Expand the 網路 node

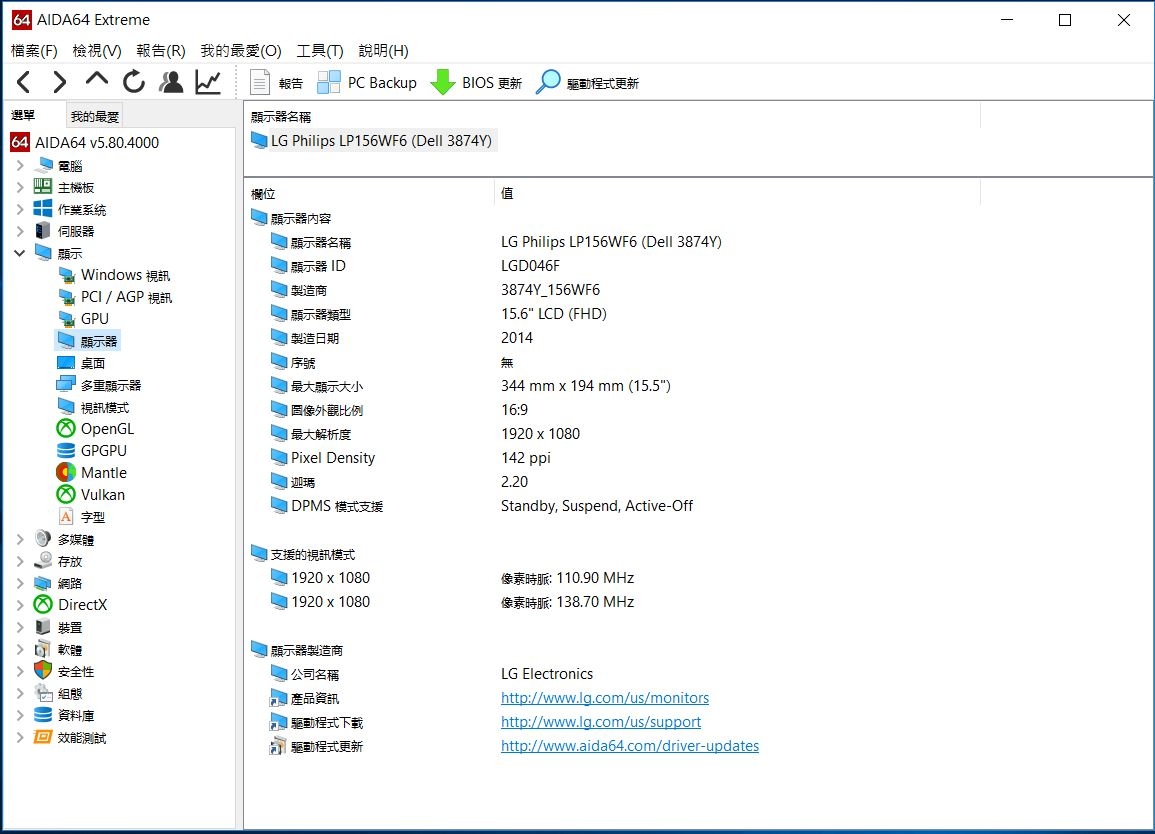(20, 584)
